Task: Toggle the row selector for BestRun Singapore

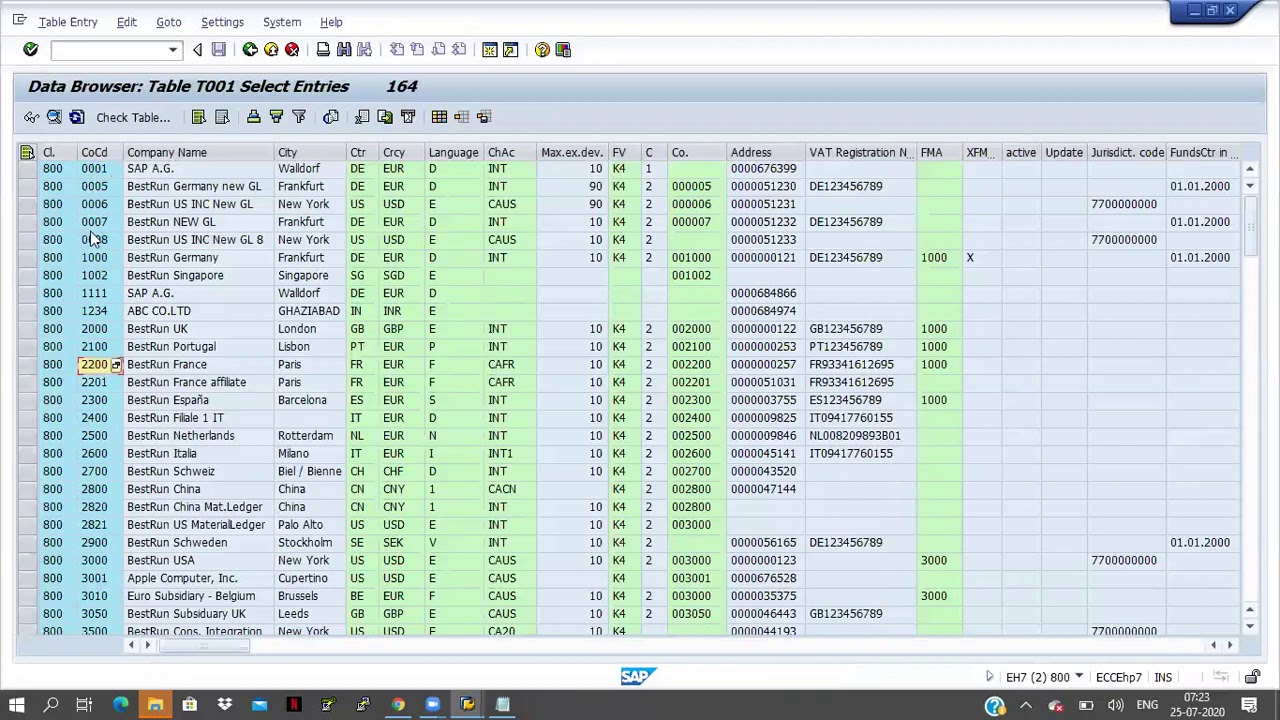Action: [x=27, y=276]
